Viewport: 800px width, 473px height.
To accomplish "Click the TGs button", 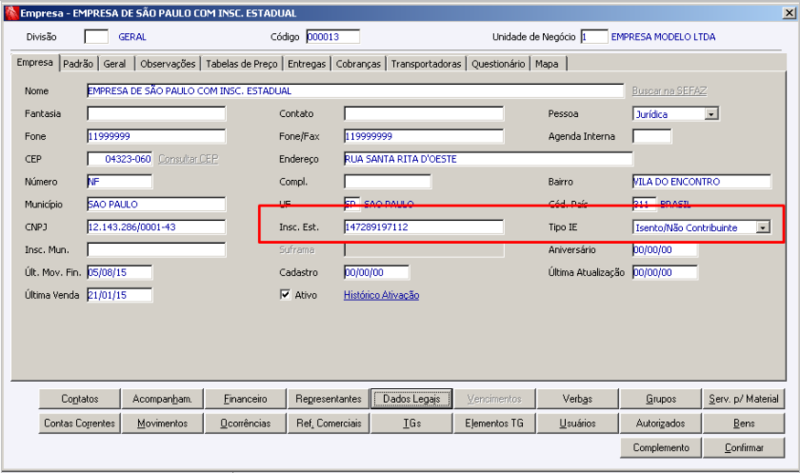I will pos(412,423).
